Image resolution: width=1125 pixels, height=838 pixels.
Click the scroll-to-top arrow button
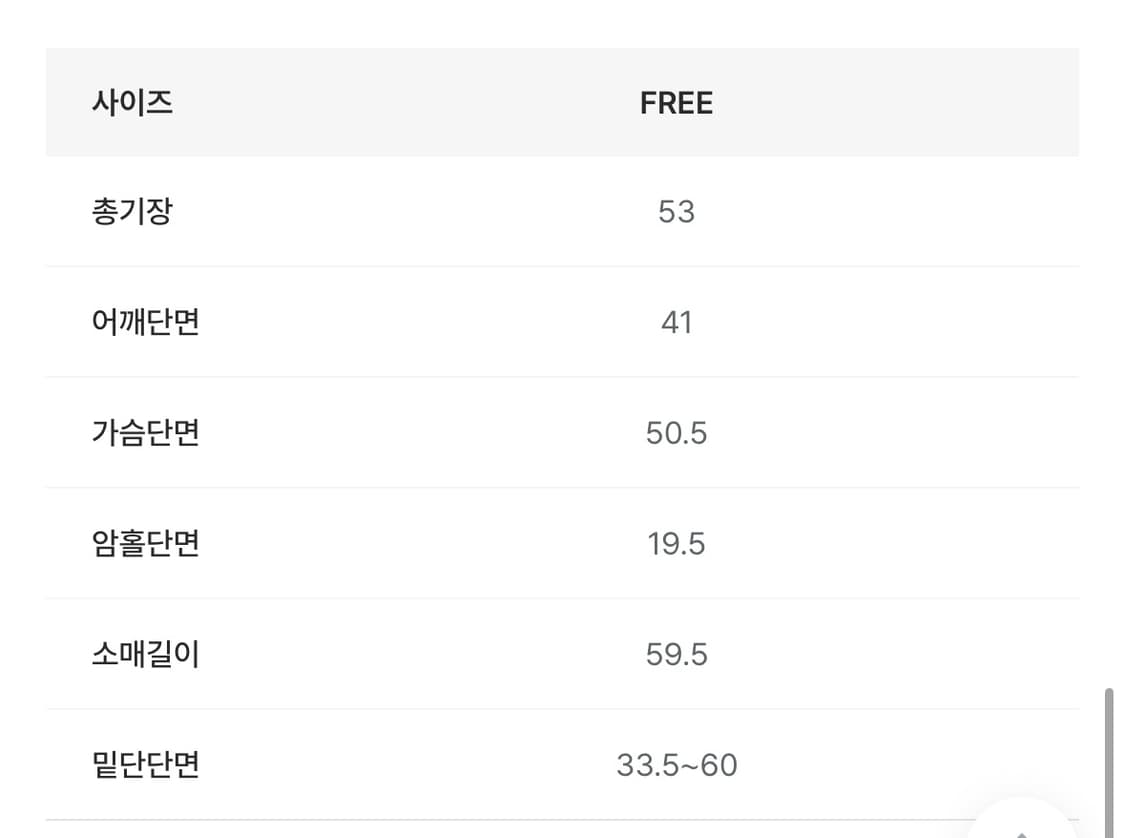click(1021, 826)
